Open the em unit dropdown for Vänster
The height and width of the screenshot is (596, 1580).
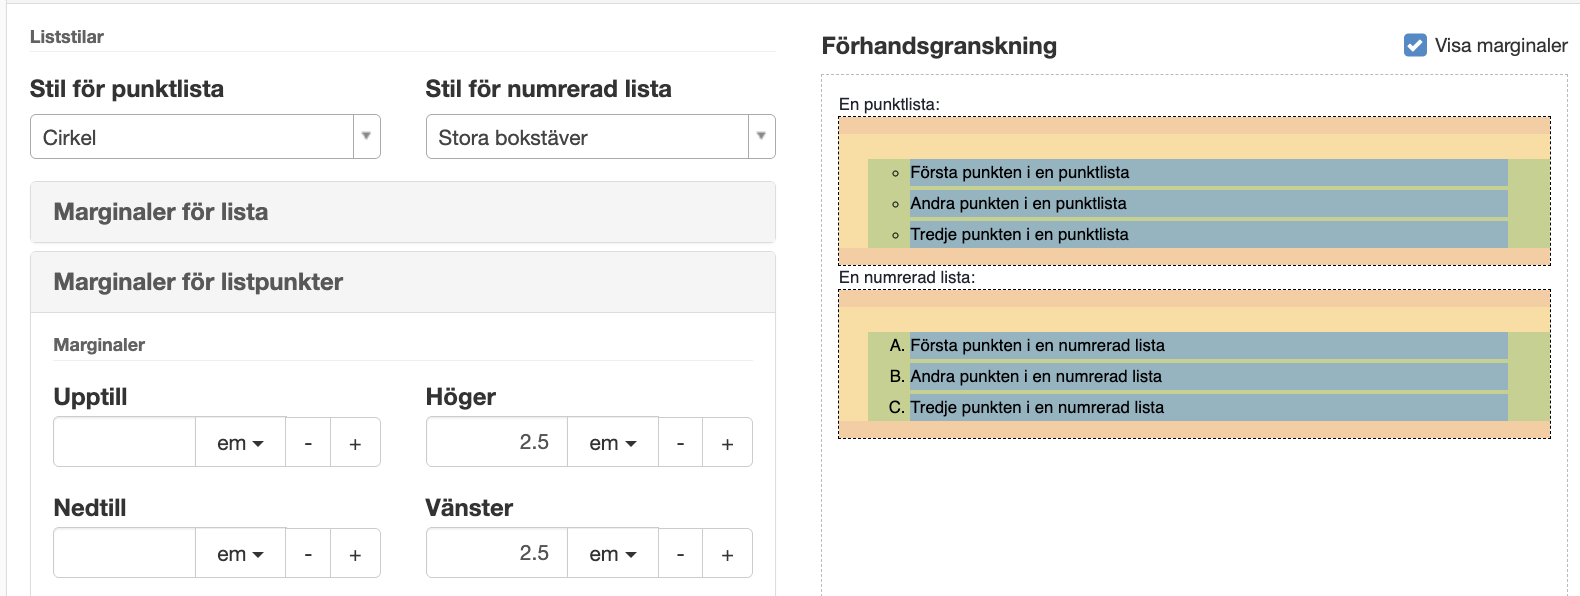coord(612,554)
